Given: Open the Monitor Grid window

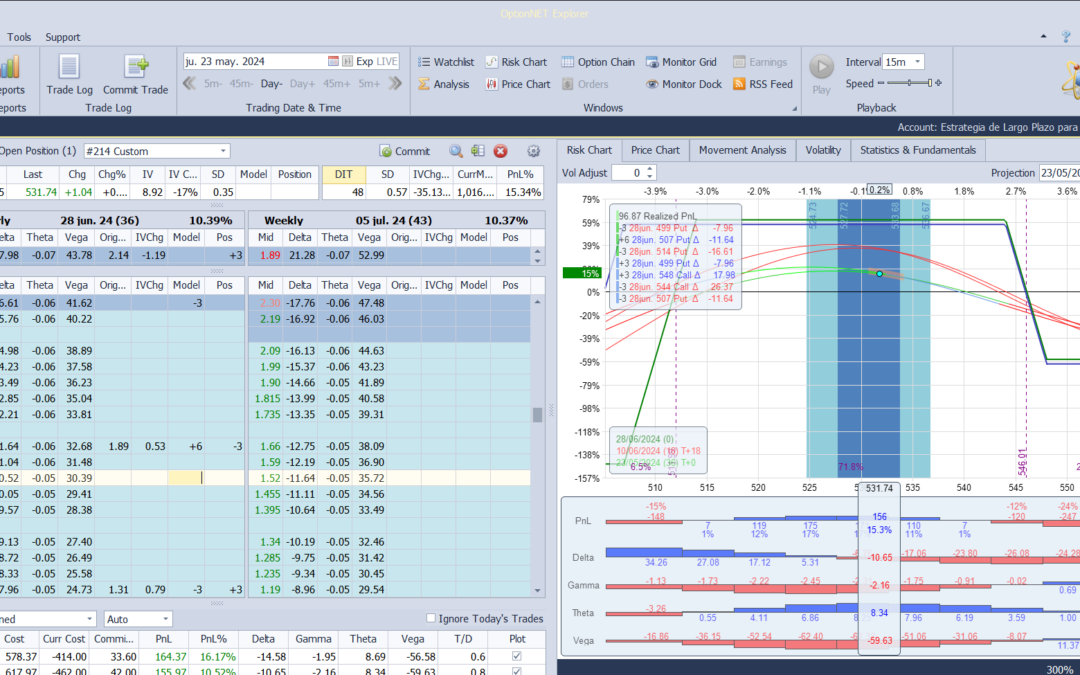Looking at the screenshot, I should (681, 62).
